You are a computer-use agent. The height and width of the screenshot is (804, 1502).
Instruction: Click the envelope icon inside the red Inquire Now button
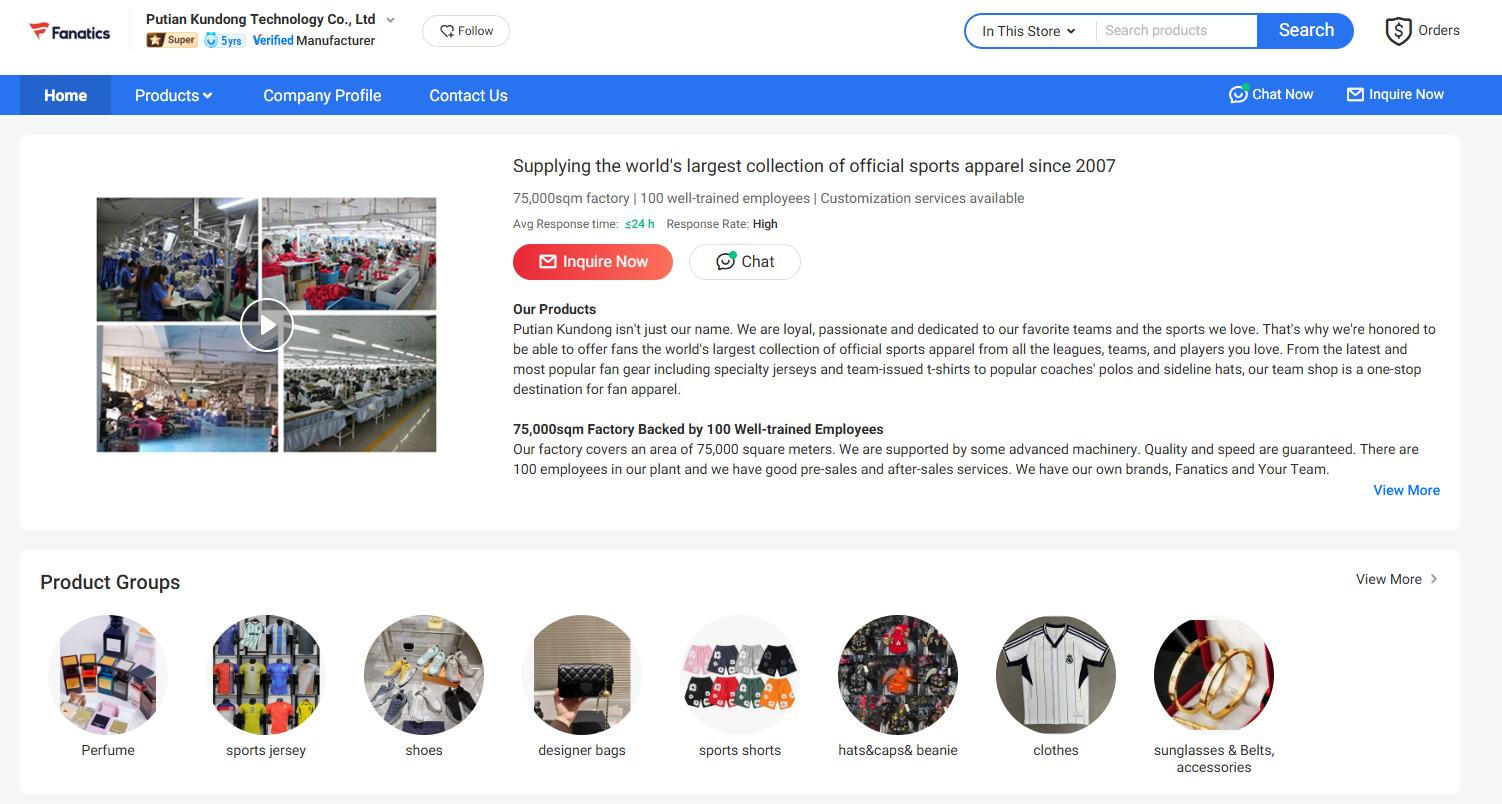pos(547,261)
